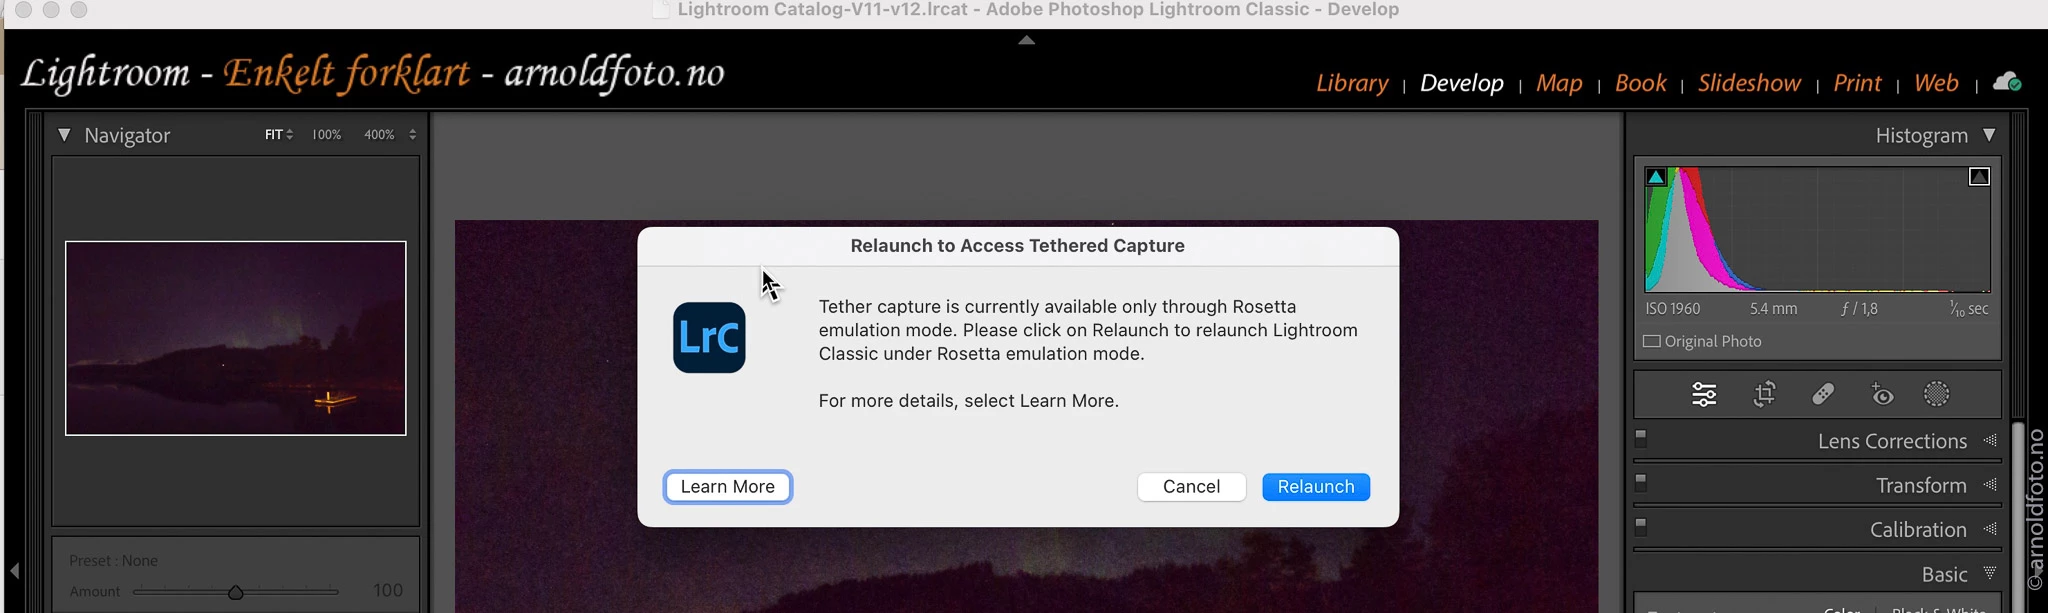Open the zoom percentage dropdown beside 400%
Image resolution: width=2048 pixels, height=613 pixels.
pos(412,134)
